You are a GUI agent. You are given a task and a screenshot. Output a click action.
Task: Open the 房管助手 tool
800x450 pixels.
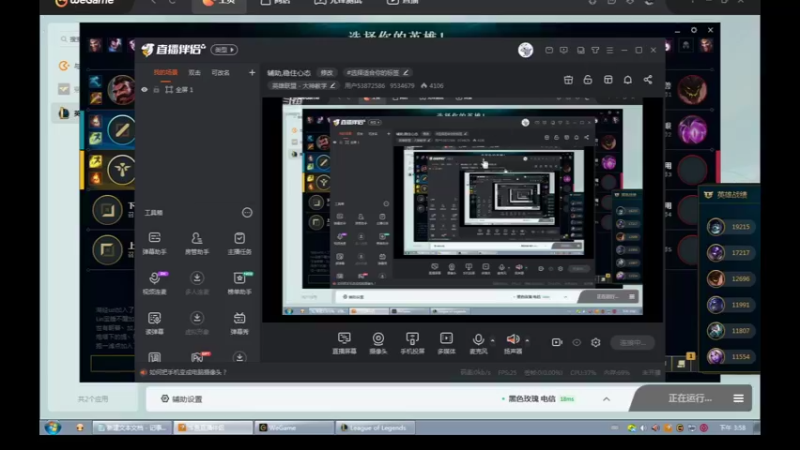(196, 243)
